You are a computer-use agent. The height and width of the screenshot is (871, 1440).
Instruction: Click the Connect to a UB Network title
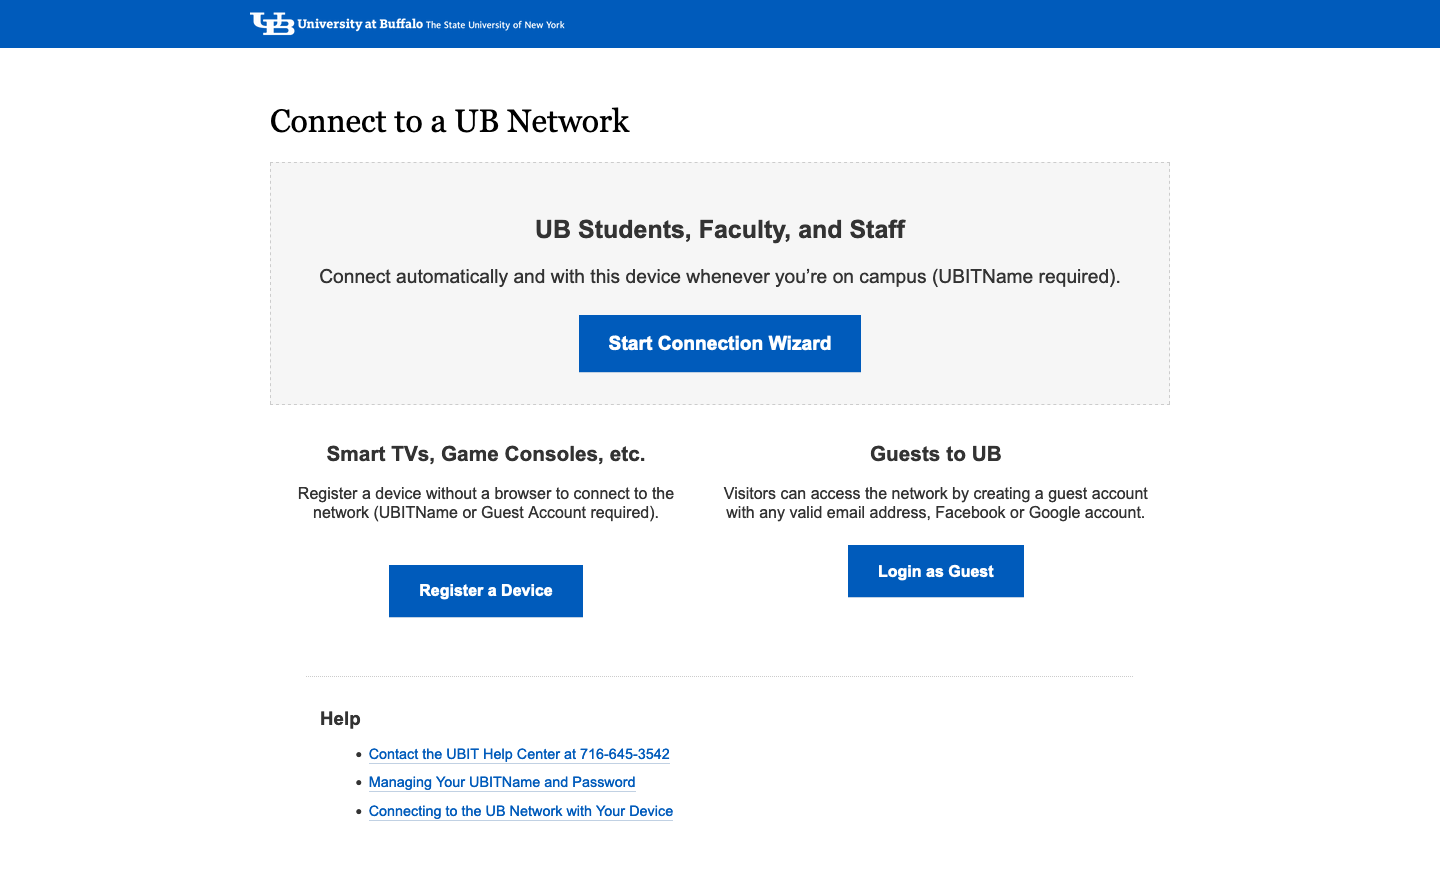[x=449, y=121]
